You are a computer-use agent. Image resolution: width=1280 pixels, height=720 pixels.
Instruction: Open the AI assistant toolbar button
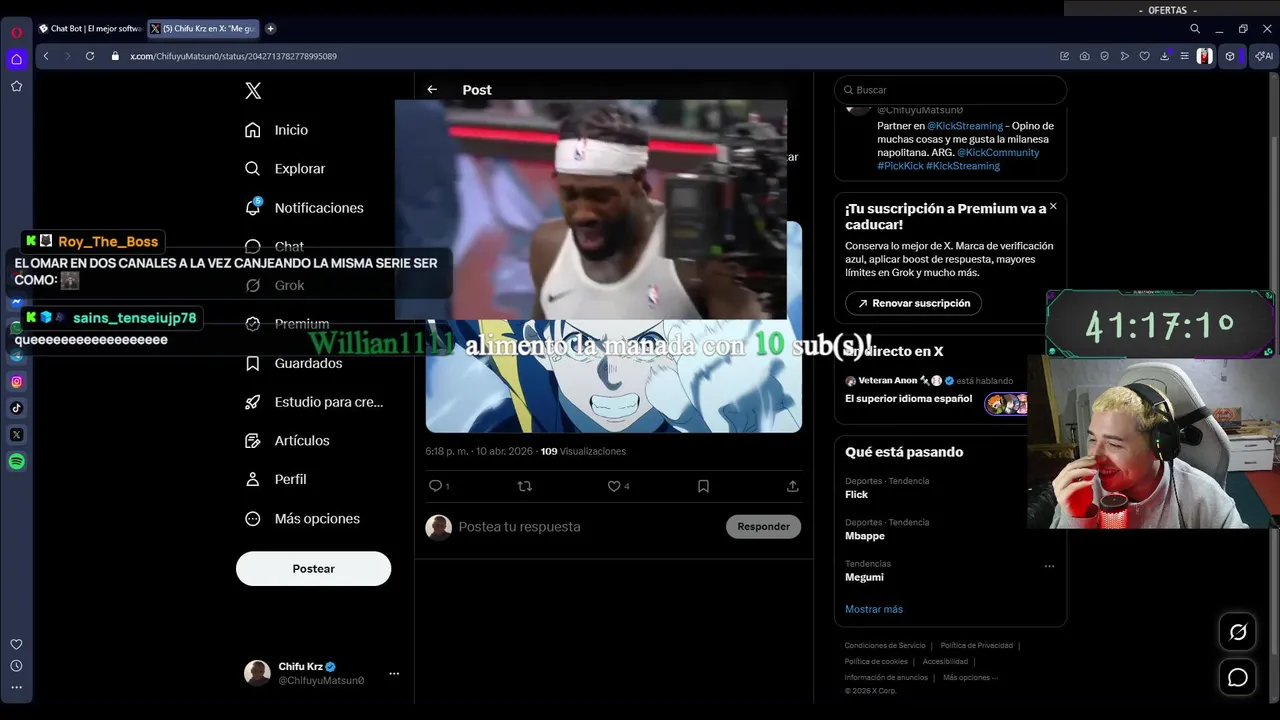1263,56
